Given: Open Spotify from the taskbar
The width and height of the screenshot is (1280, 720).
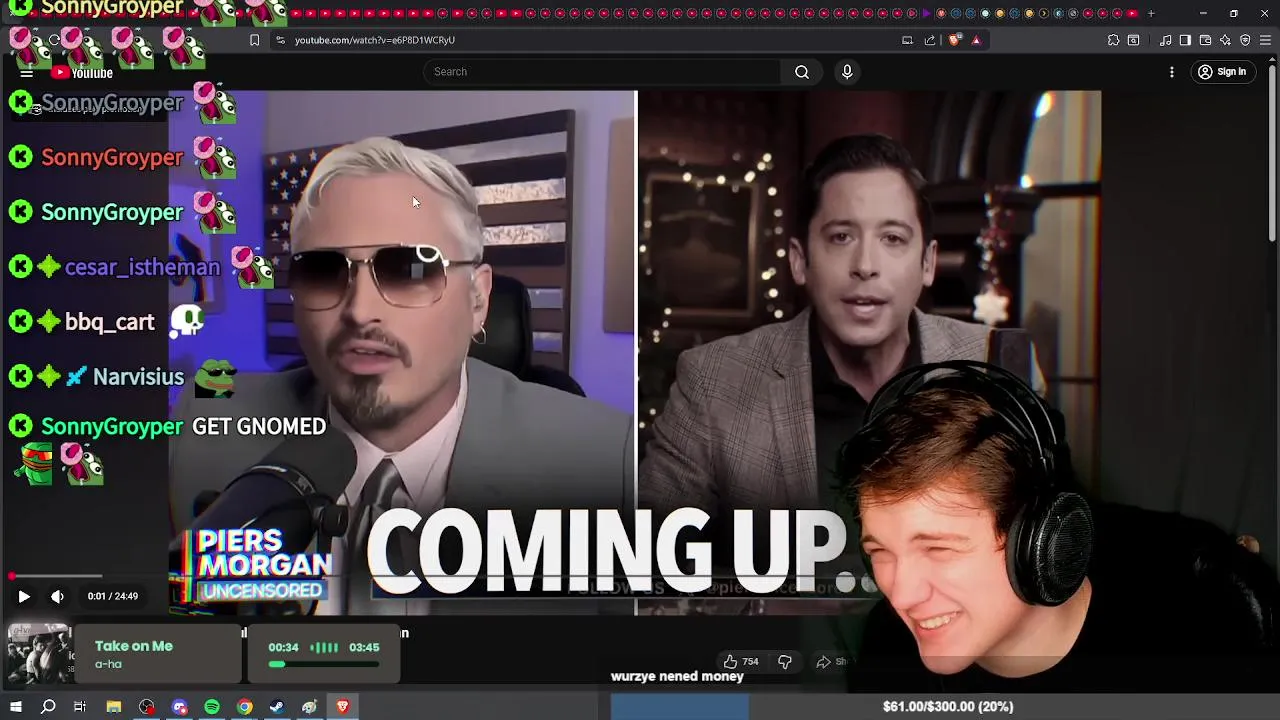Looking at the screenshot, I should click(x=212, y=707).
